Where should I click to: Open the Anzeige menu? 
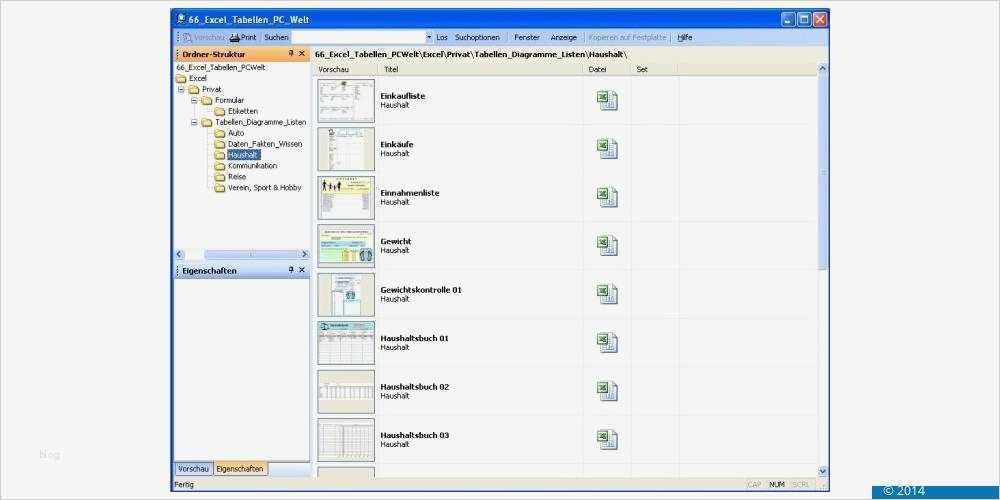click(x=564, y=38)
